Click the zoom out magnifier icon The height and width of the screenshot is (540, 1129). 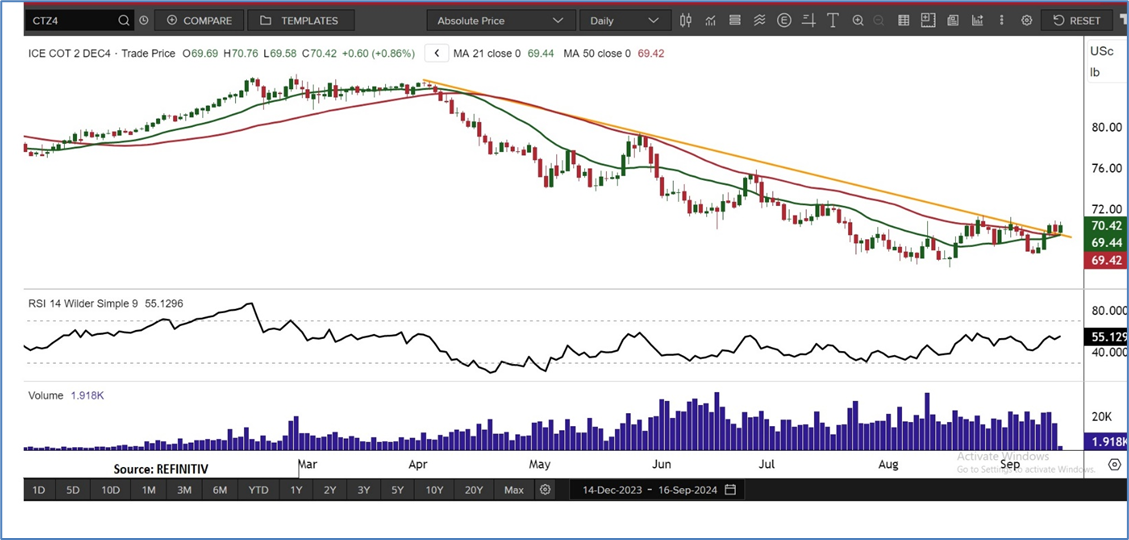point(879,21)
